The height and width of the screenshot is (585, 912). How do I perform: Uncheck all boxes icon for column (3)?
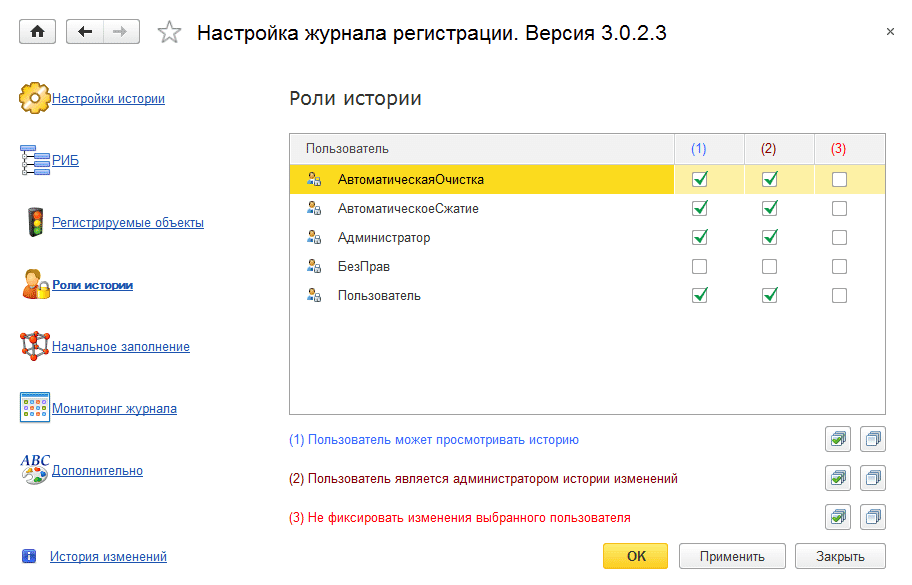pos(873,518)
